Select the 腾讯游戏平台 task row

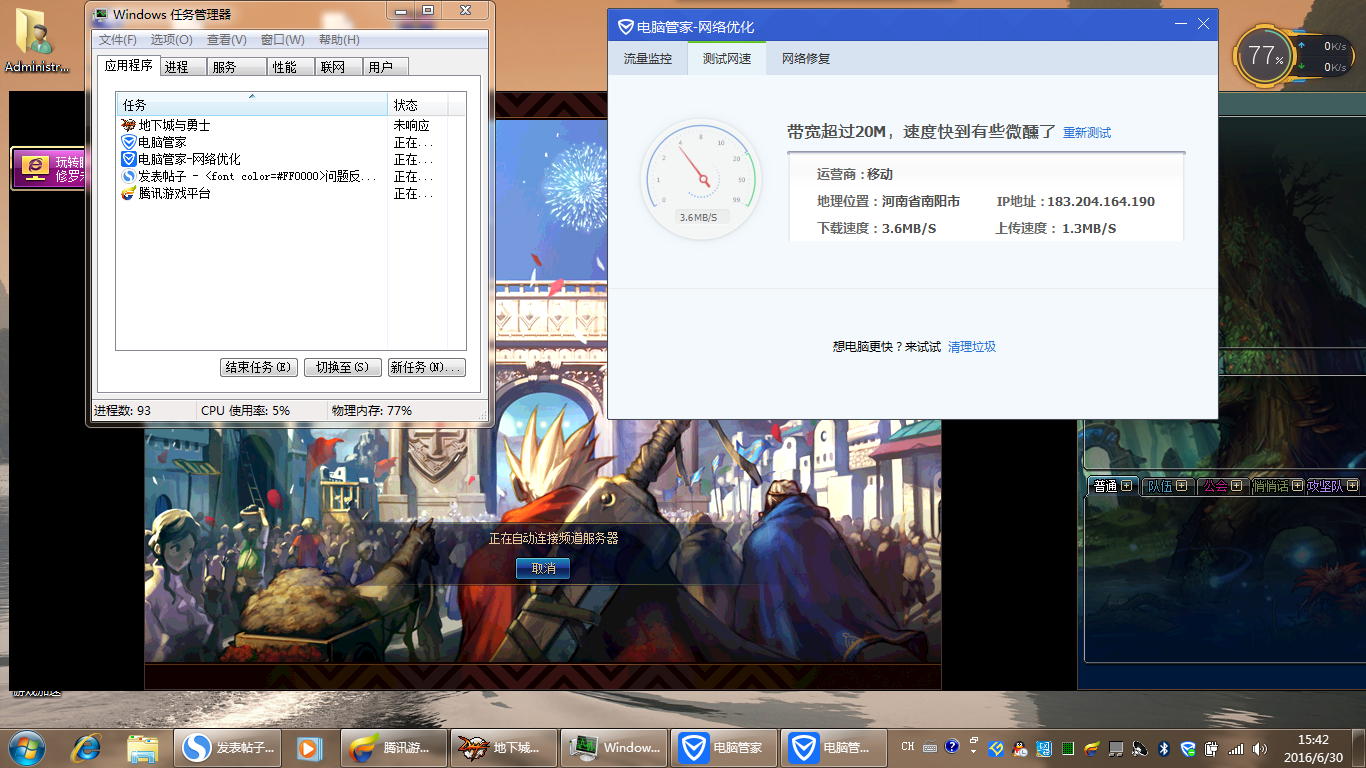point(291,193)
